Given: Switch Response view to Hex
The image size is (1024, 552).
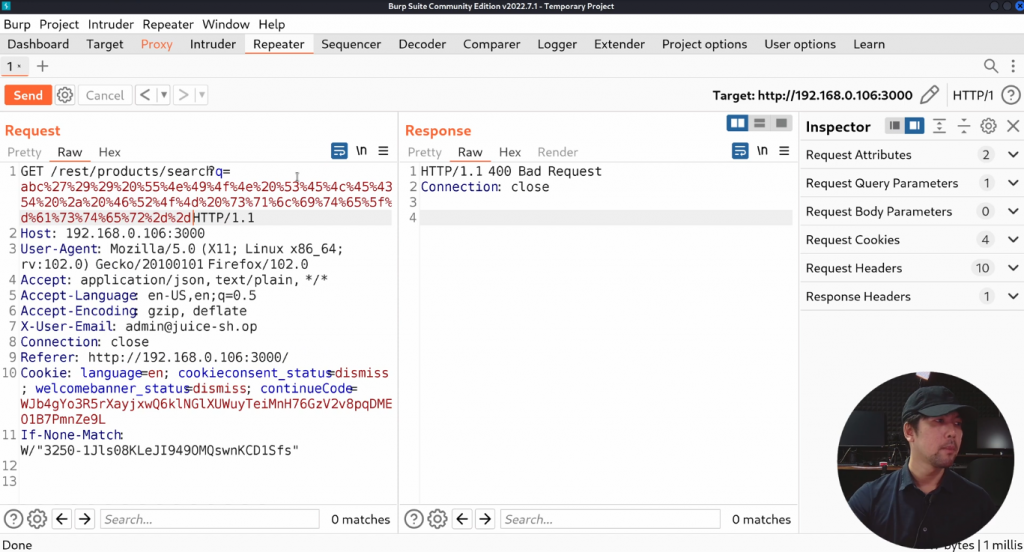Looking at the screenshot, I should tap(510, 152).
